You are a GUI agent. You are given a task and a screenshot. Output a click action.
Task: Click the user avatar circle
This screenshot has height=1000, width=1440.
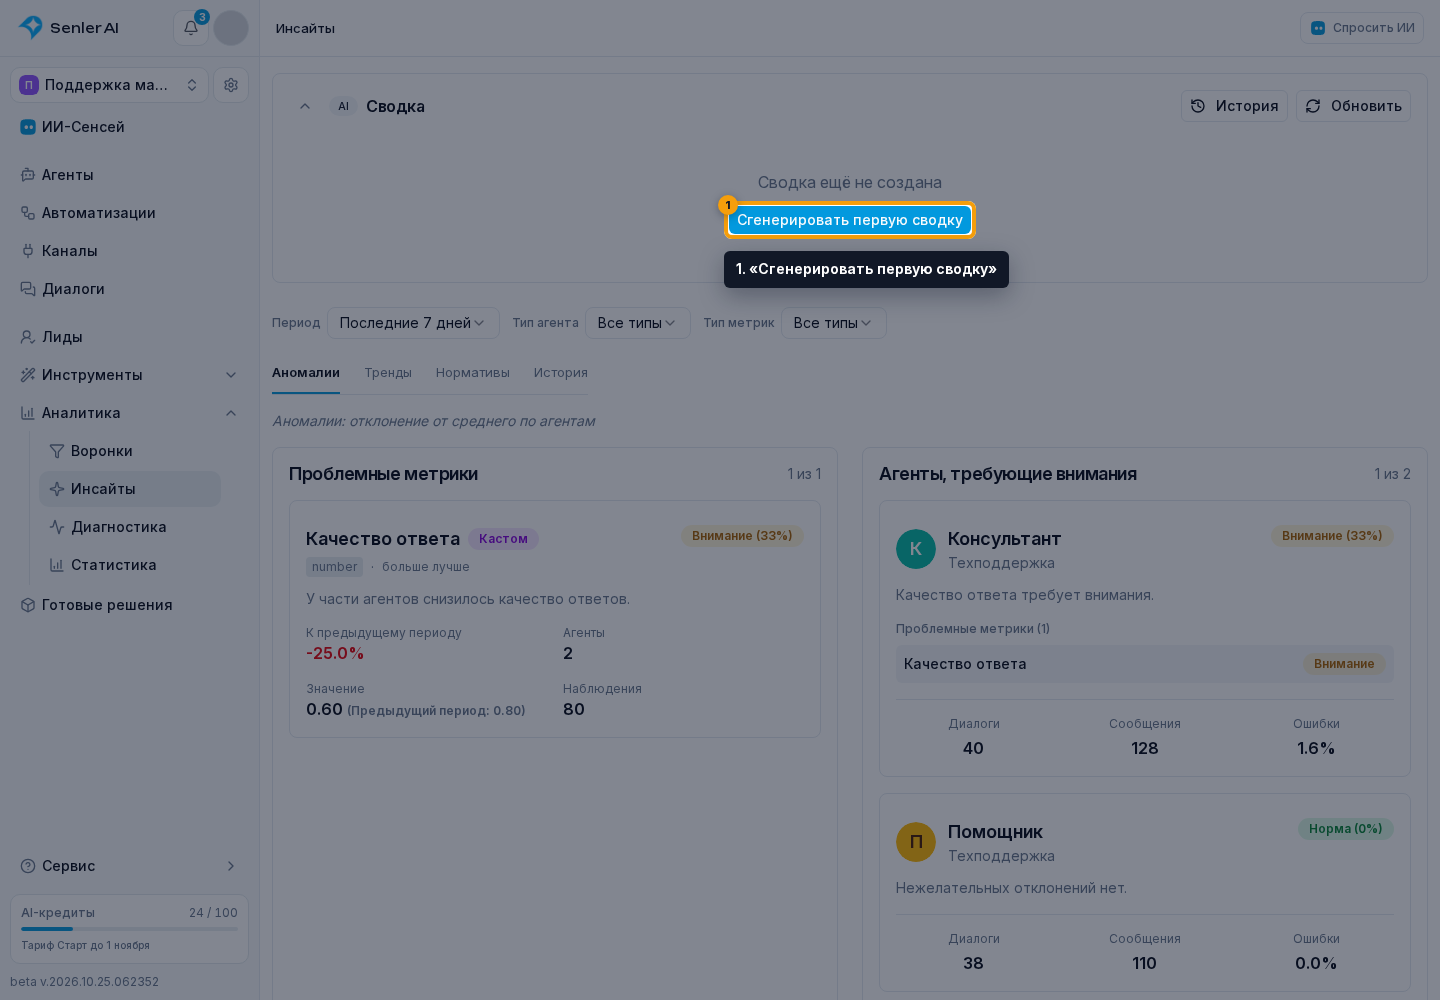pos(231,28)
